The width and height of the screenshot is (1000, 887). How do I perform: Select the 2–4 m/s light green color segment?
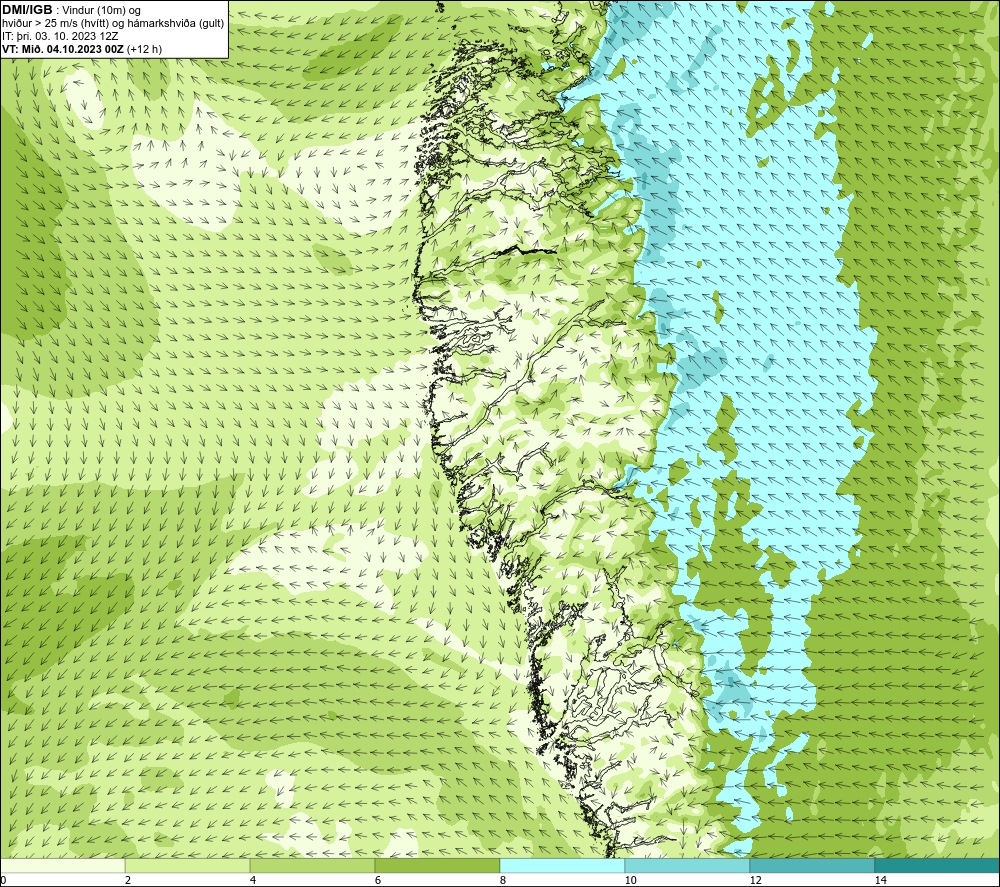point(188,866)
